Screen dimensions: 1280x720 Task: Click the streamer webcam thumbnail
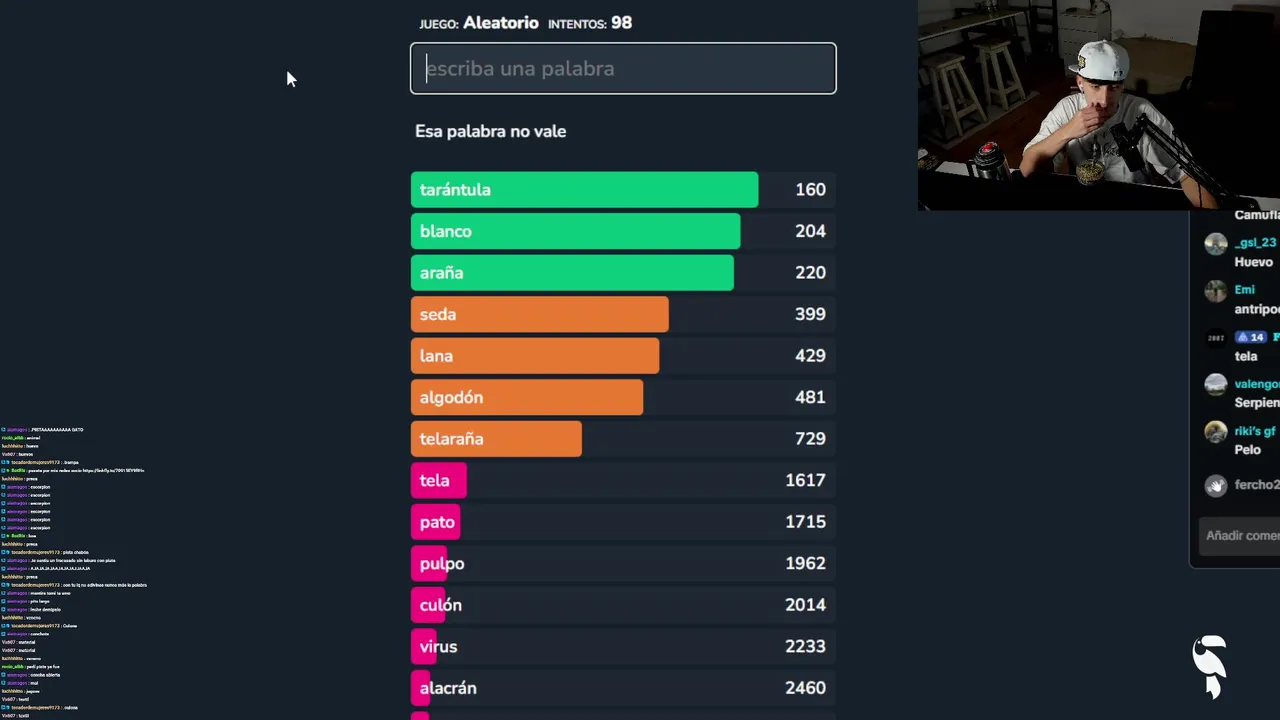[x=1098, y=105]
